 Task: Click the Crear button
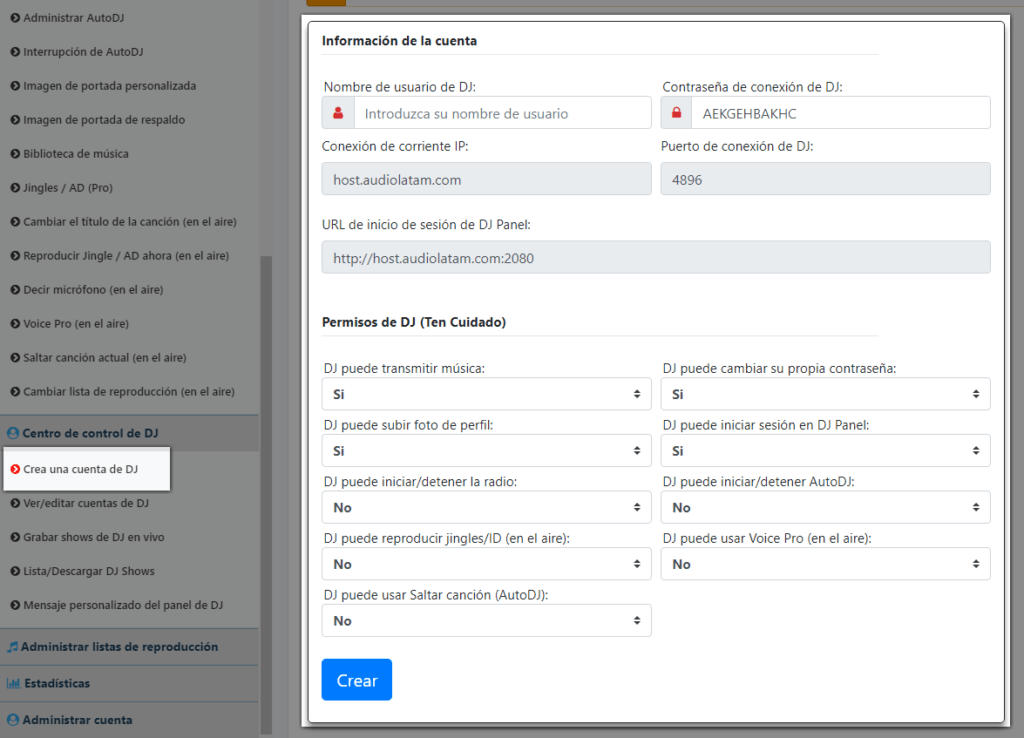click(x=357, y=680)
